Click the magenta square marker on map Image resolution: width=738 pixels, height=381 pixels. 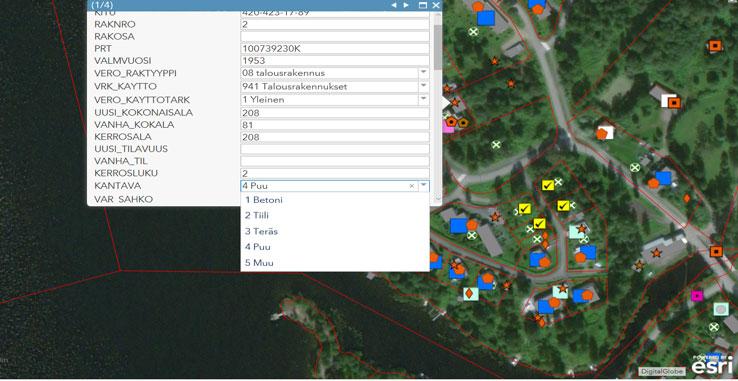pos(697,295)
